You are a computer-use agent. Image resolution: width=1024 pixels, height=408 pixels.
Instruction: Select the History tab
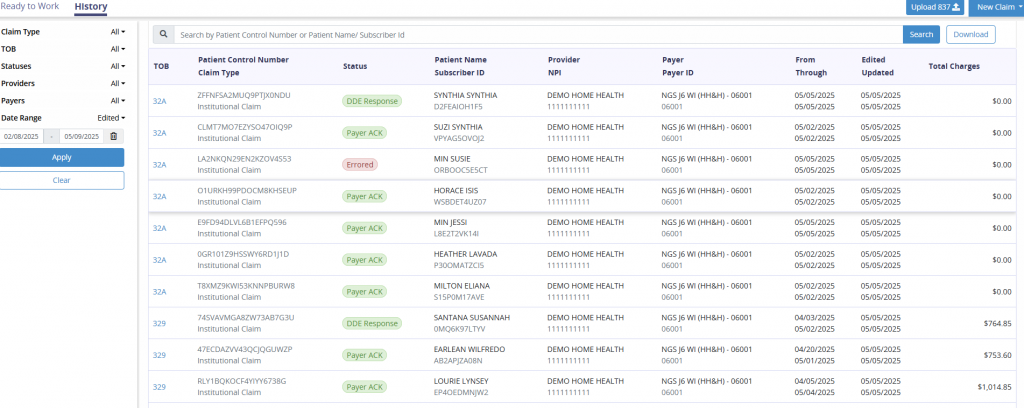[91, 7]
